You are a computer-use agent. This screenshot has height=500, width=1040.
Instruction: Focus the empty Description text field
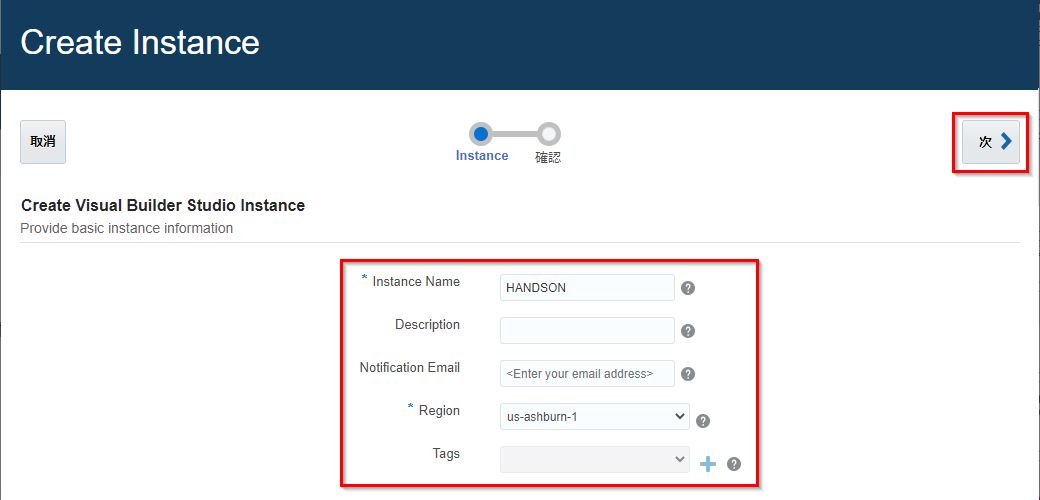[587, 331]
